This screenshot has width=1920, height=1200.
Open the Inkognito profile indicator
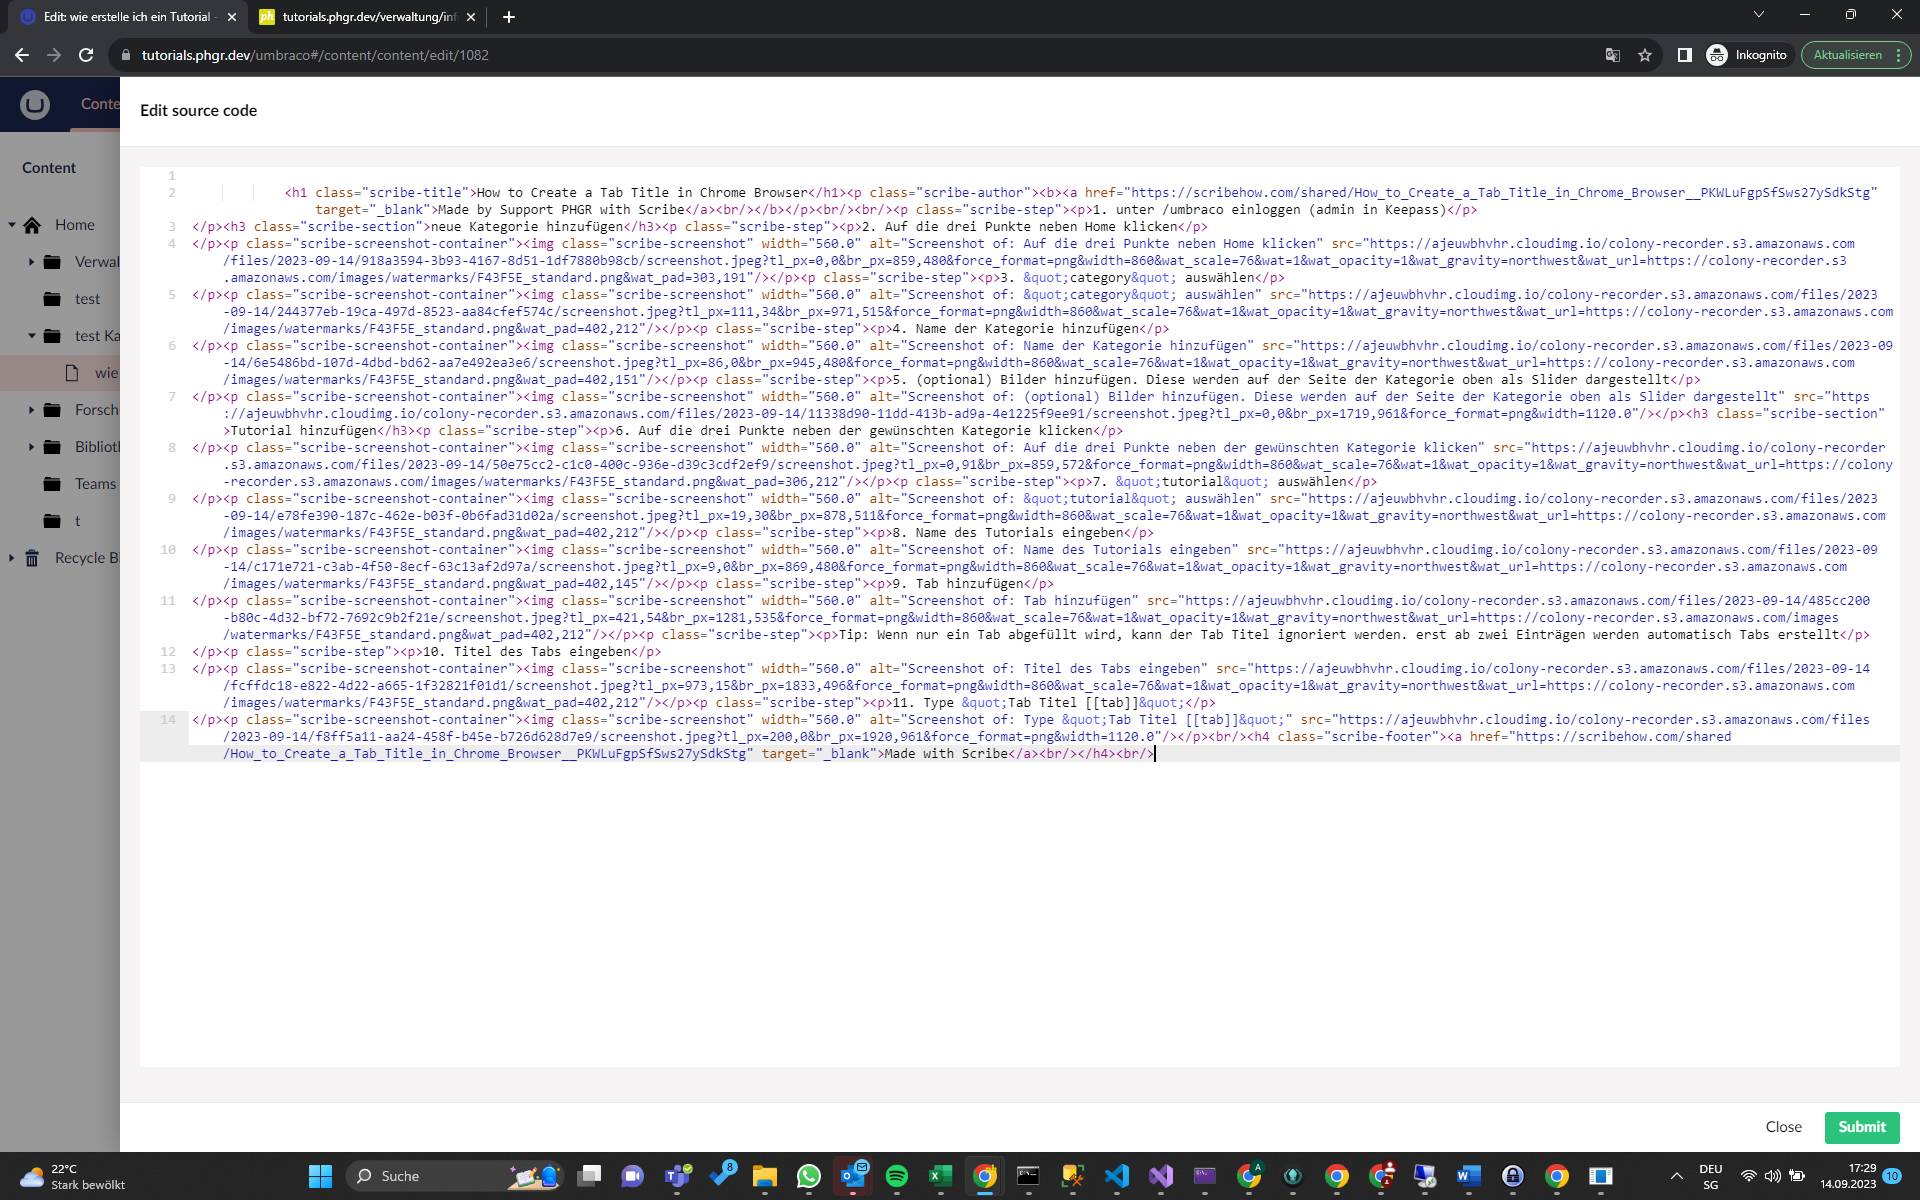1746,55
